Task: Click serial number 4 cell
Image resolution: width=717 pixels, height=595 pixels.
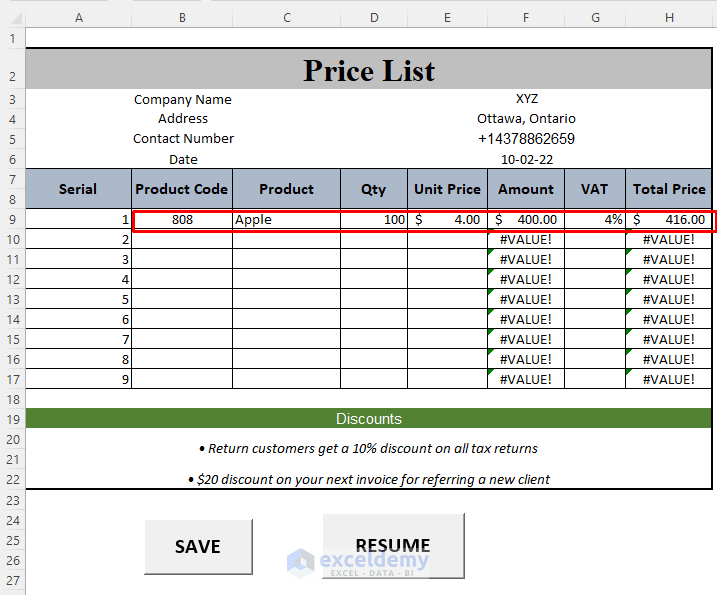Action: click(78, 279)
